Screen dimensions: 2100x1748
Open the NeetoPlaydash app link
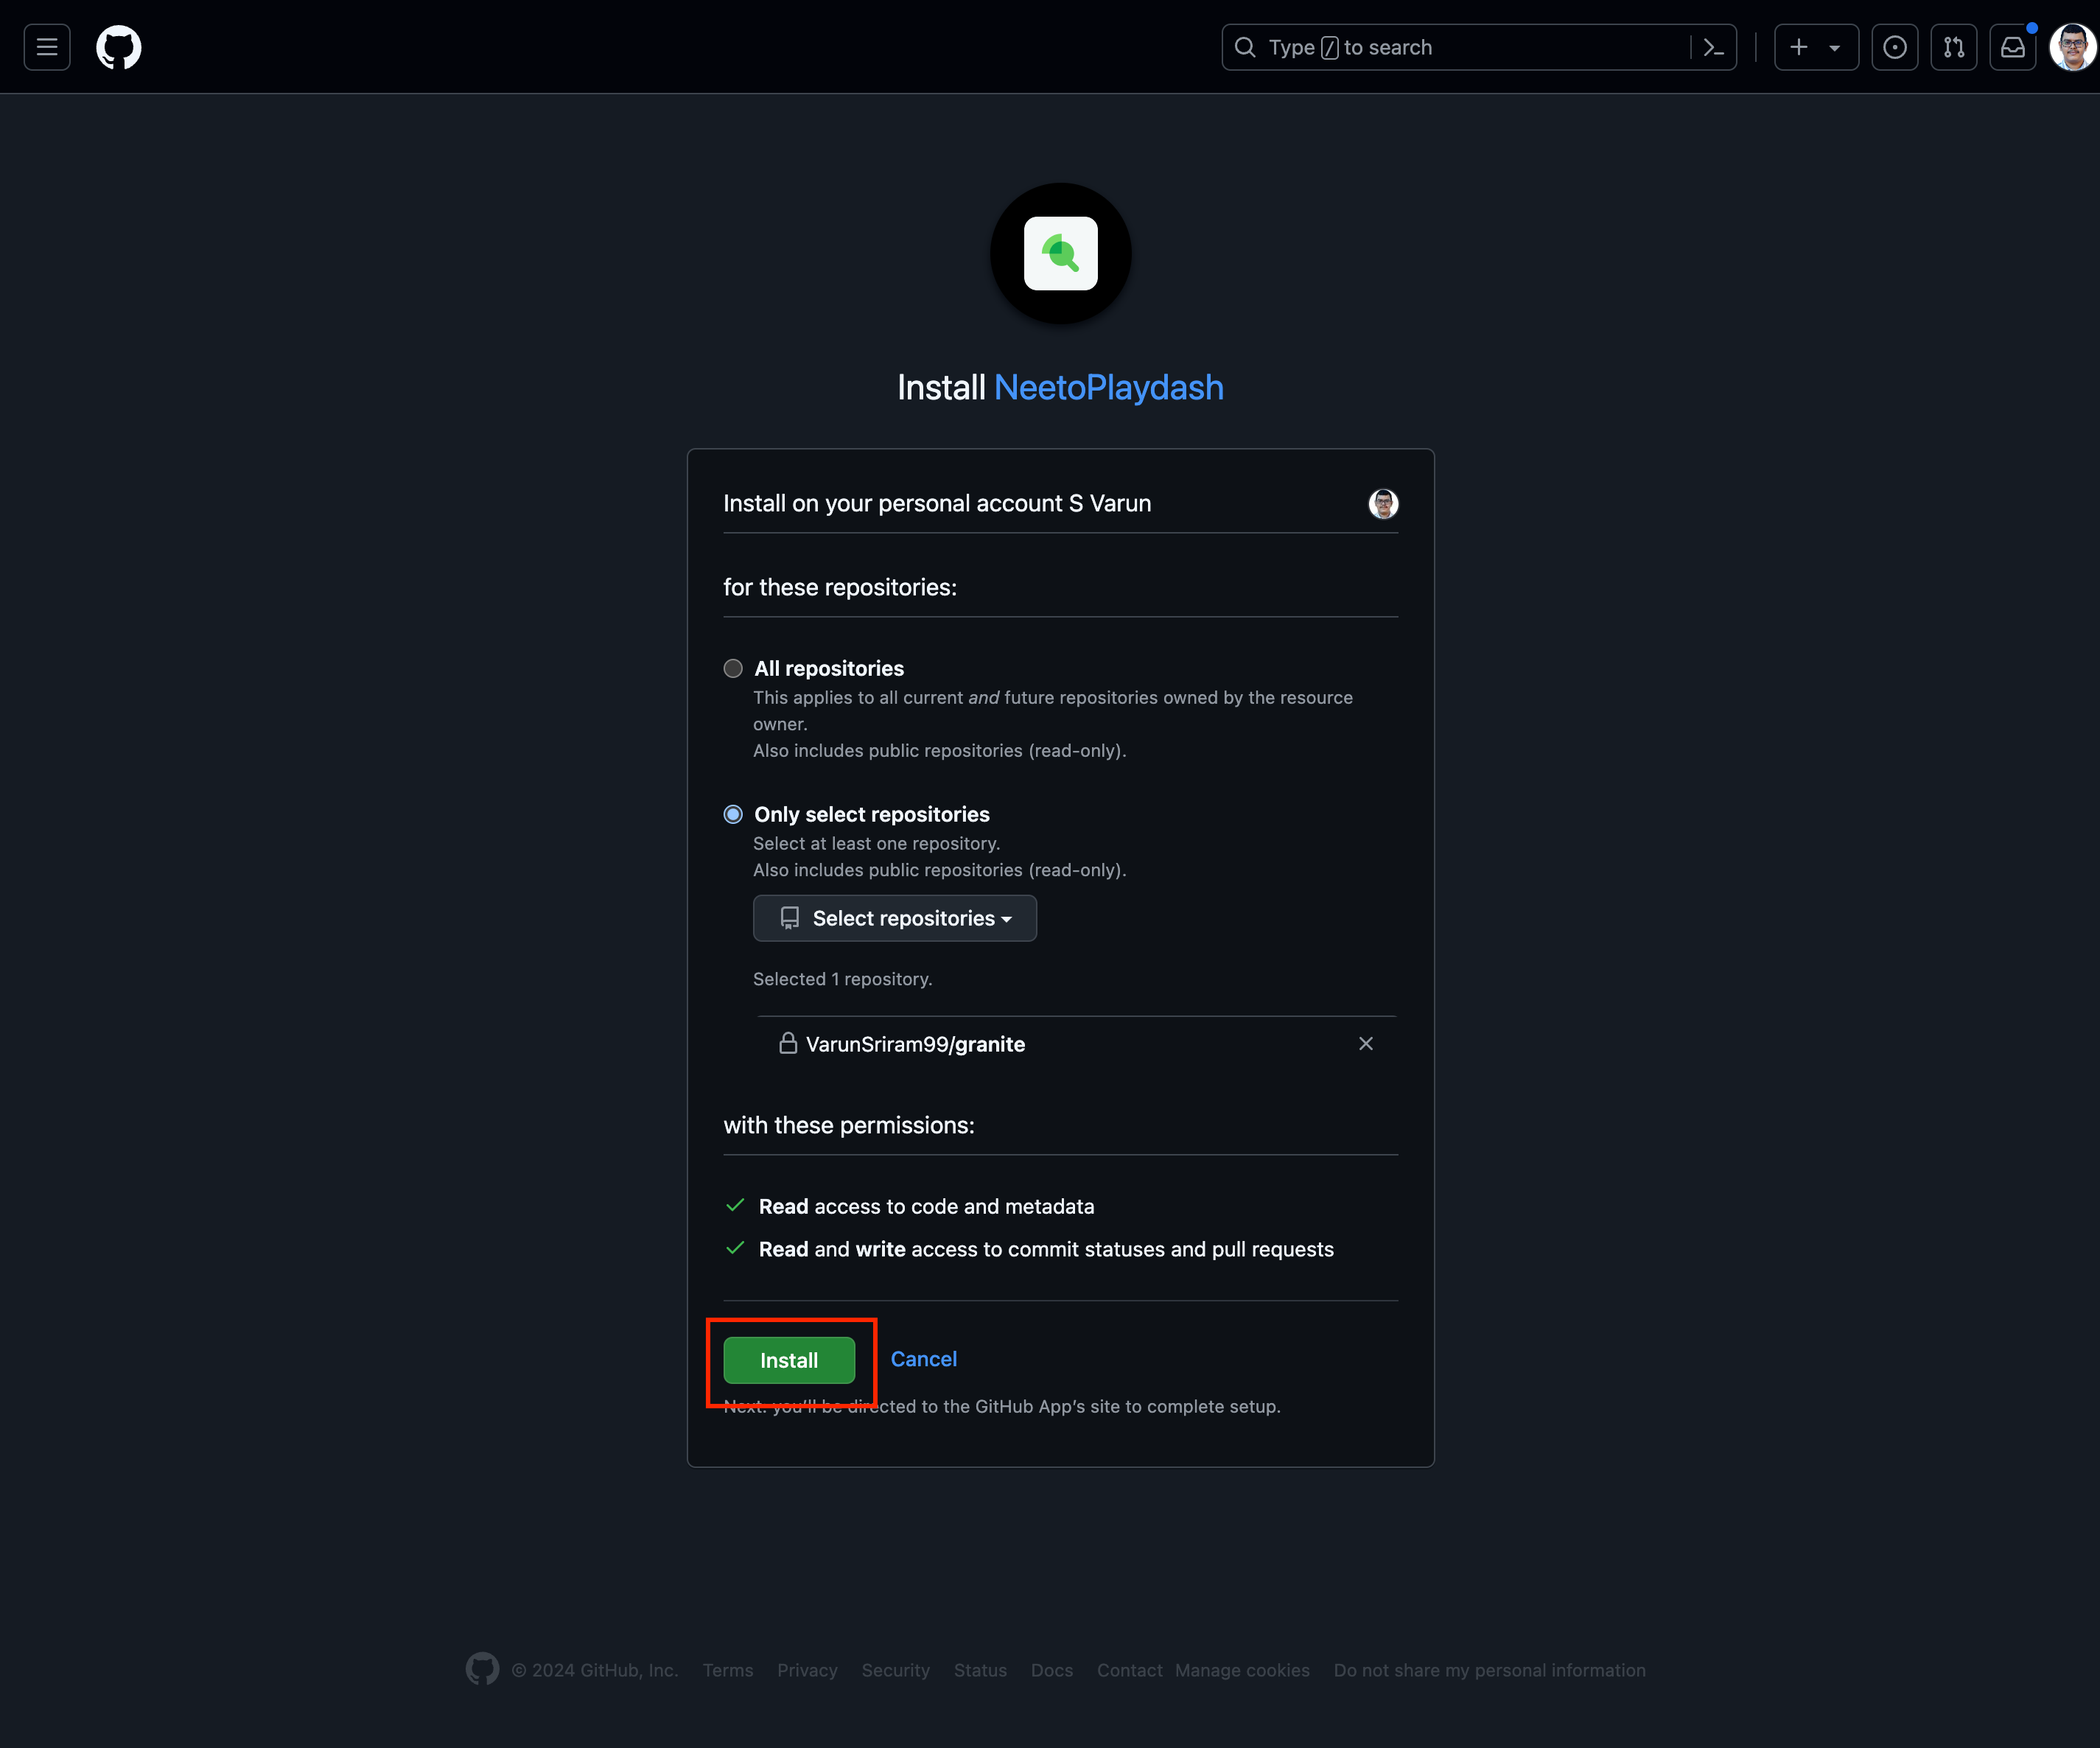point(1109,387)
